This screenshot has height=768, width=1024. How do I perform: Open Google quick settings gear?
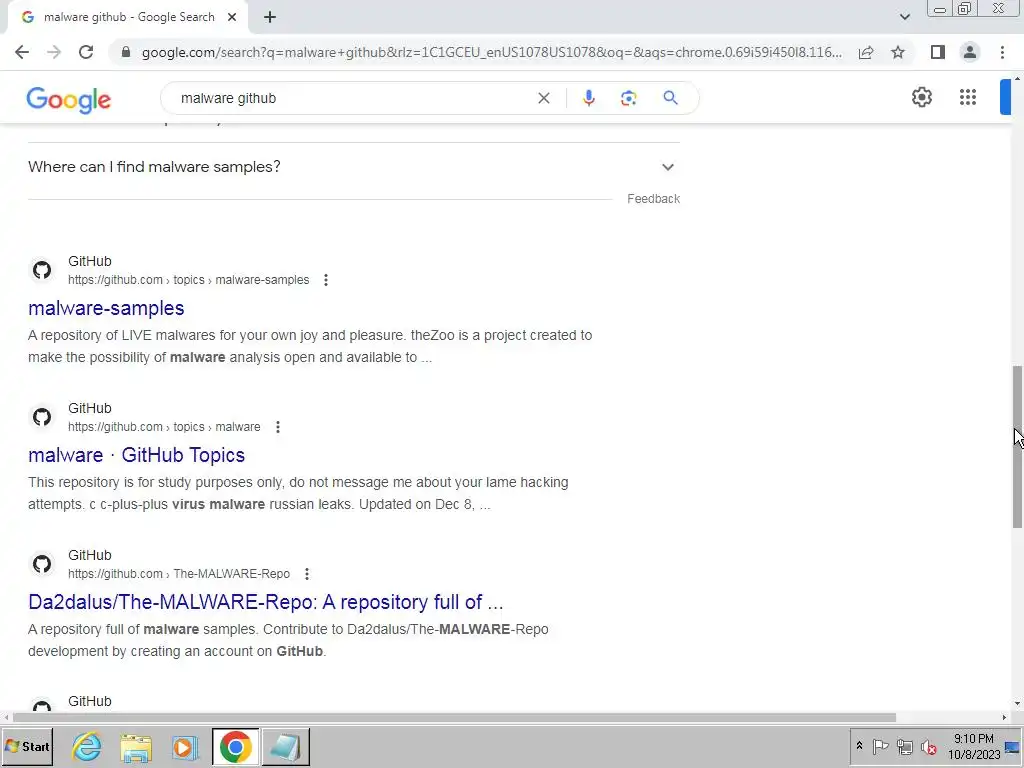click(x=921, y=97)
